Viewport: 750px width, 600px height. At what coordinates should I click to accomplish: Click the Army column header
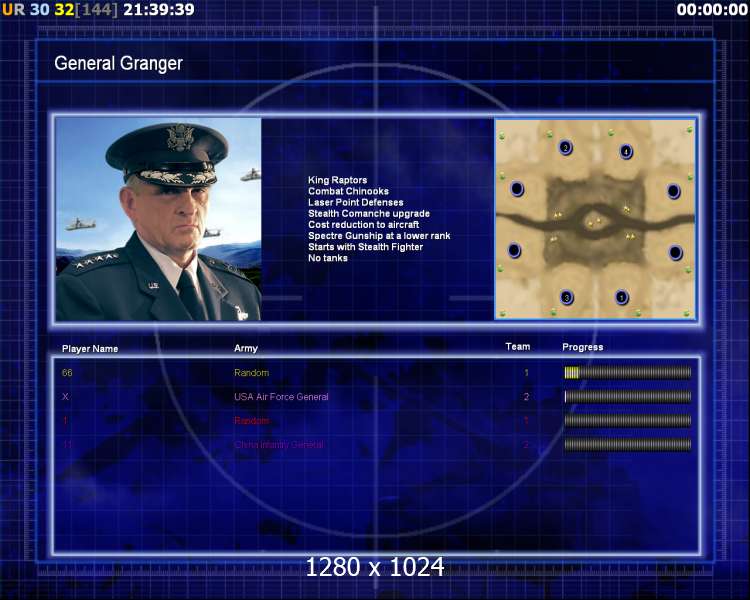pos(246,348)
